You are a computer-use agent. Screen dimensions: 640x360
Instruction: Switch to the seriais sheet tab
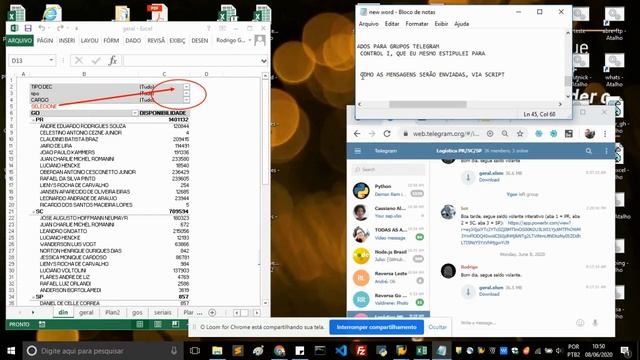(x=162, y=313)
